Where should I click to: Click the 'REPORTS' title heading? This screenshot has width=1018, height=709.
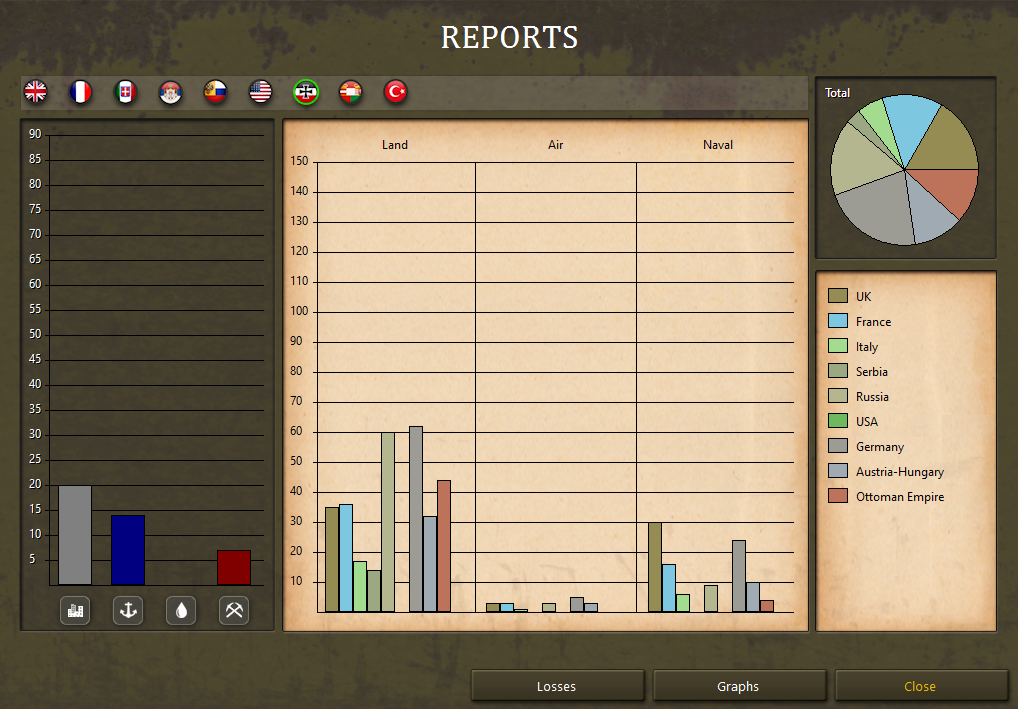click(x=510, y=37)
